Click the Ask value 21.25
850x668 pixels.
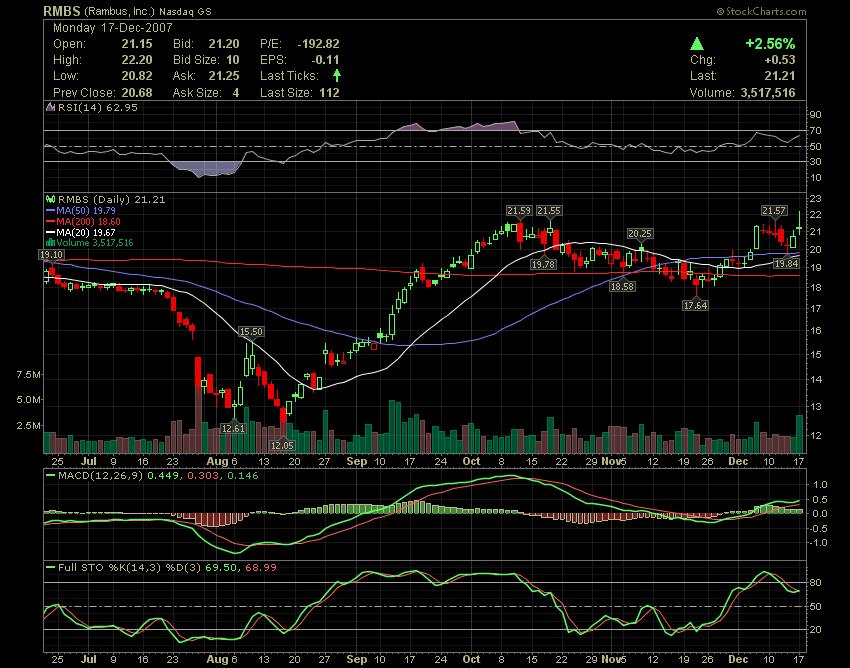click(223, 76)
